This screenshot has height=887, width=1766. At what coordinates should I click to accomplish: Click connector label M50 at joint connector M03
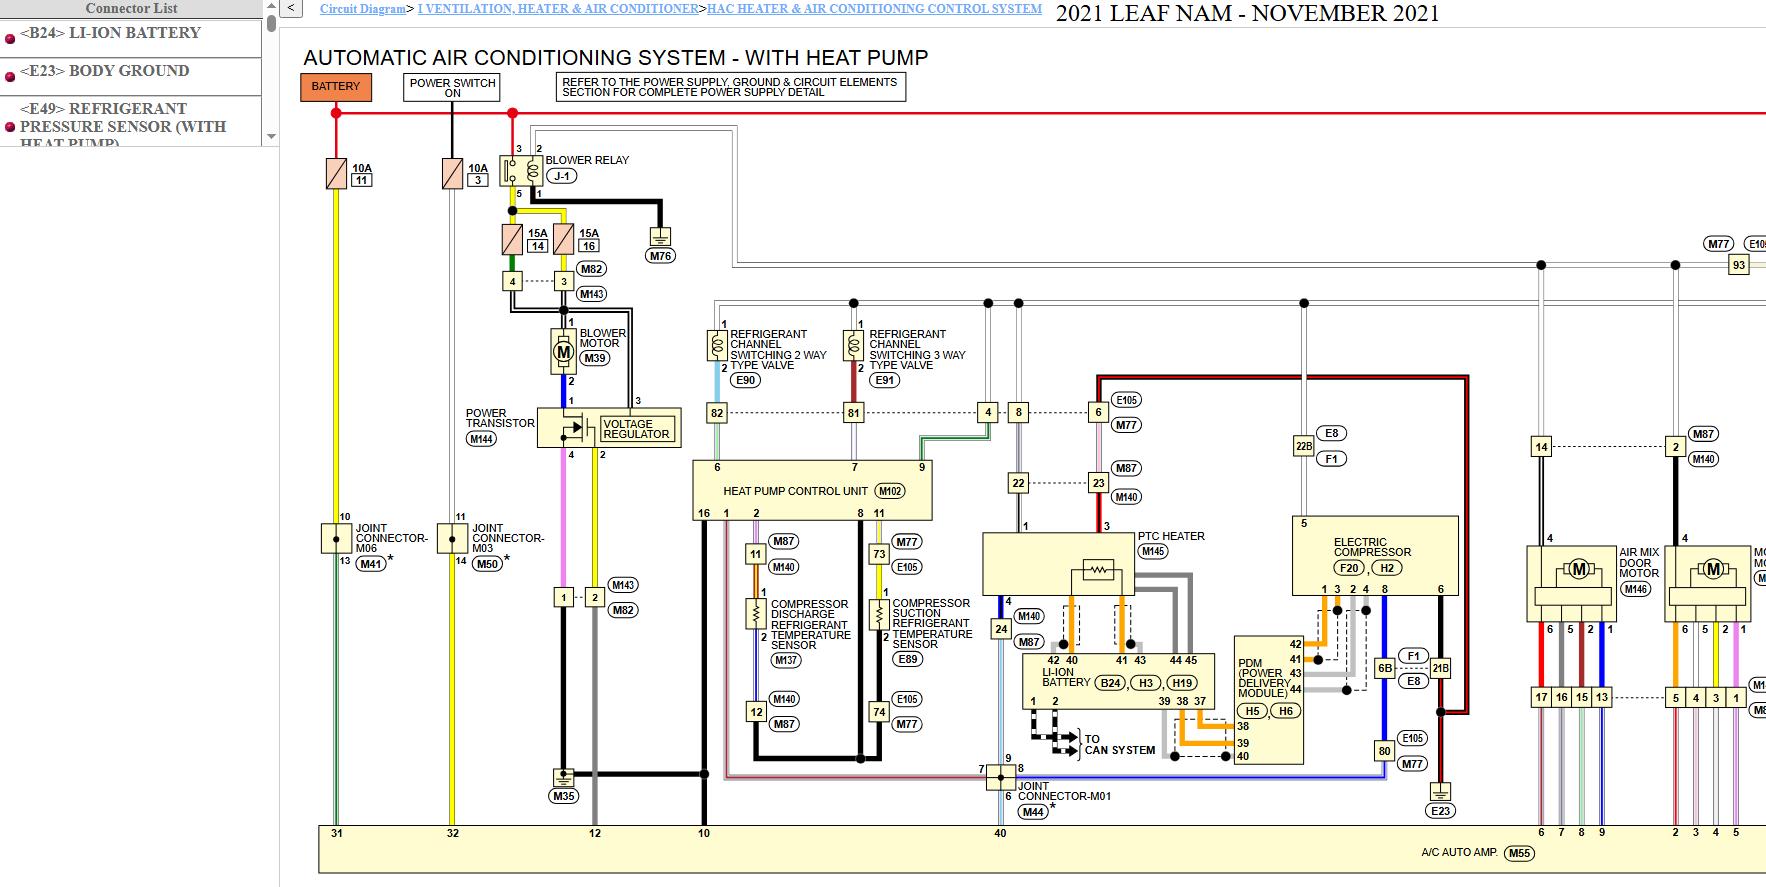[x=487, y=564]
